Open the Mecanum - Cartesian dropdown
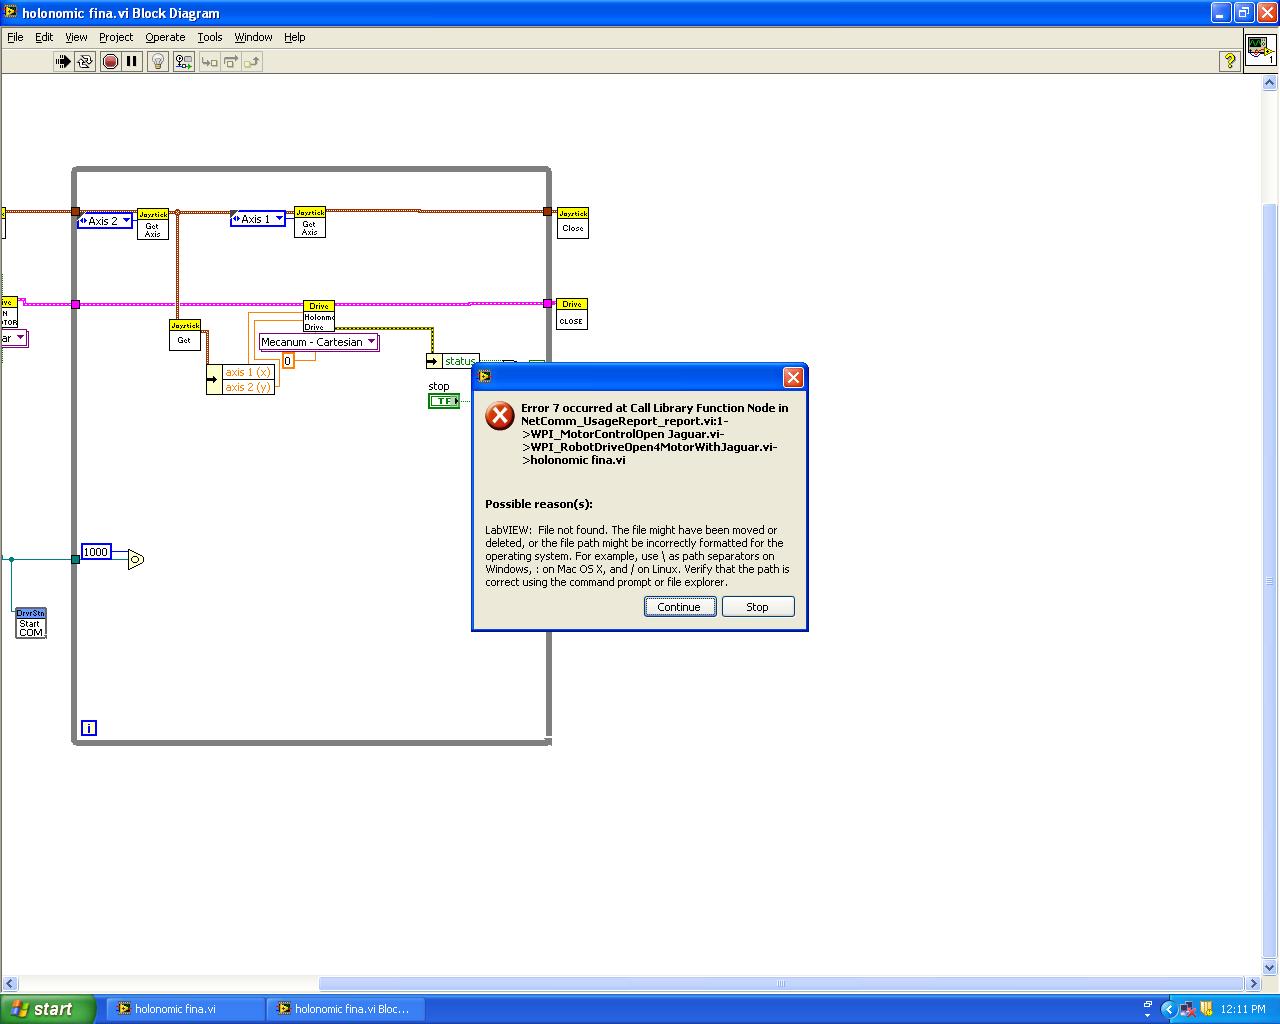The width and height of the screenshot is (1280, 1024). pos(317,342)
